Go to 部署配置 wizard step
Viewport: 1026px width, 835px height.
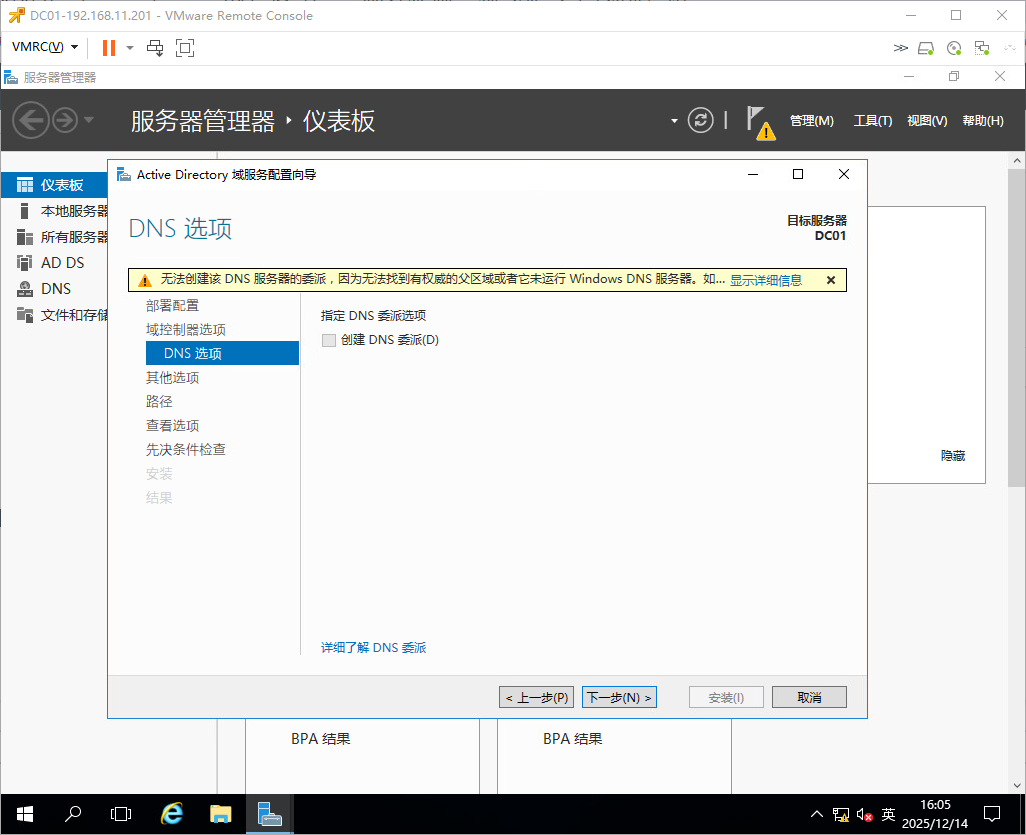(x=172, y=306)
